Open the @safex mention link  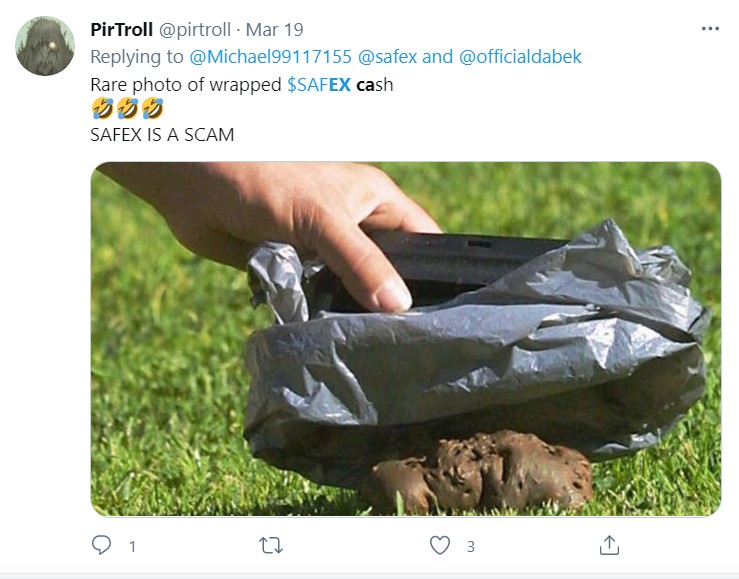[x=387, y=57]
